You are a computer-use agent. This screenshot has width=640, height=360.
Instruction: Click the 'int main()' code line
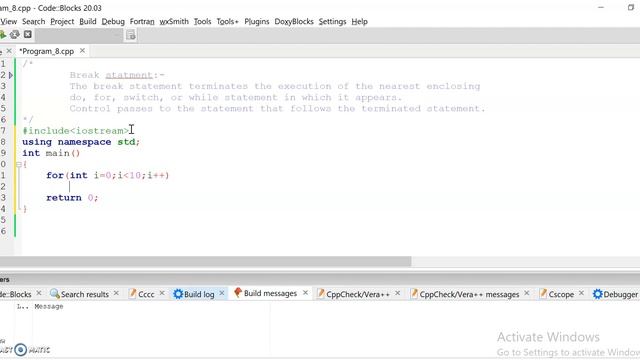click(x=51, y=153)
